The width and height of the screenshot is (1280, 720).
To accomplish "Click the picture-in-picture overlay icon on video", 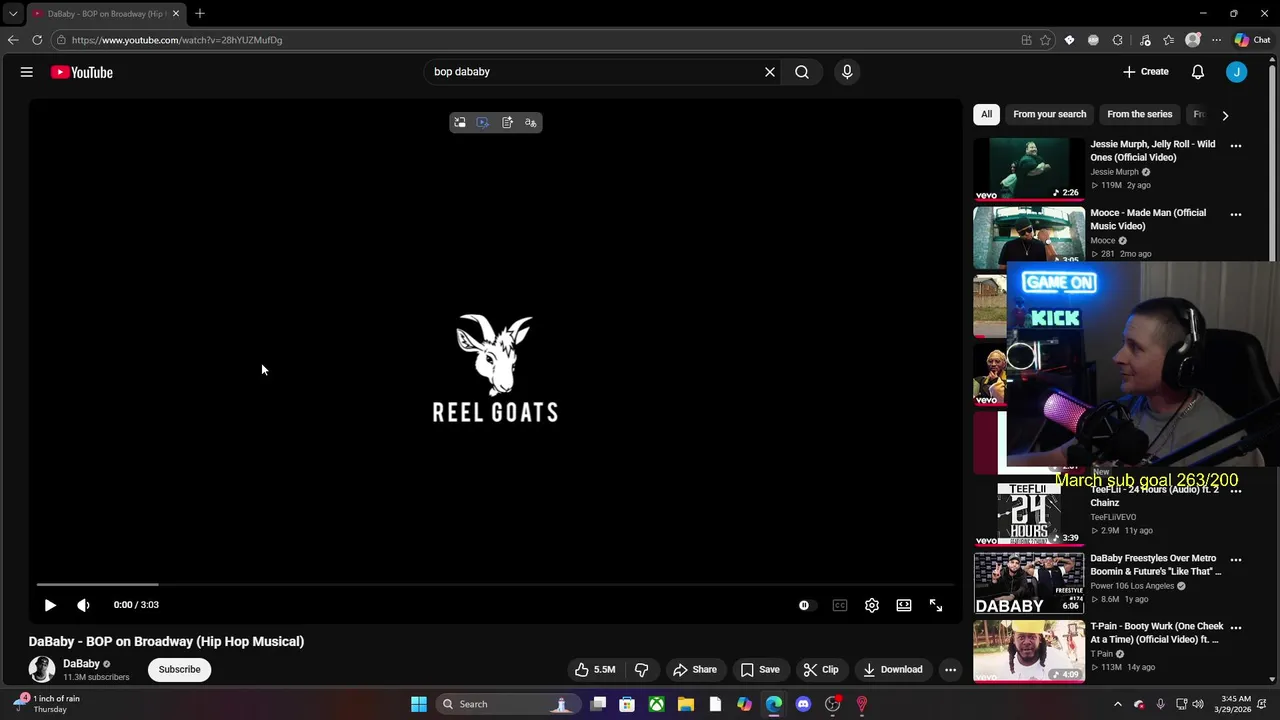I will click(x=460, y=123).
